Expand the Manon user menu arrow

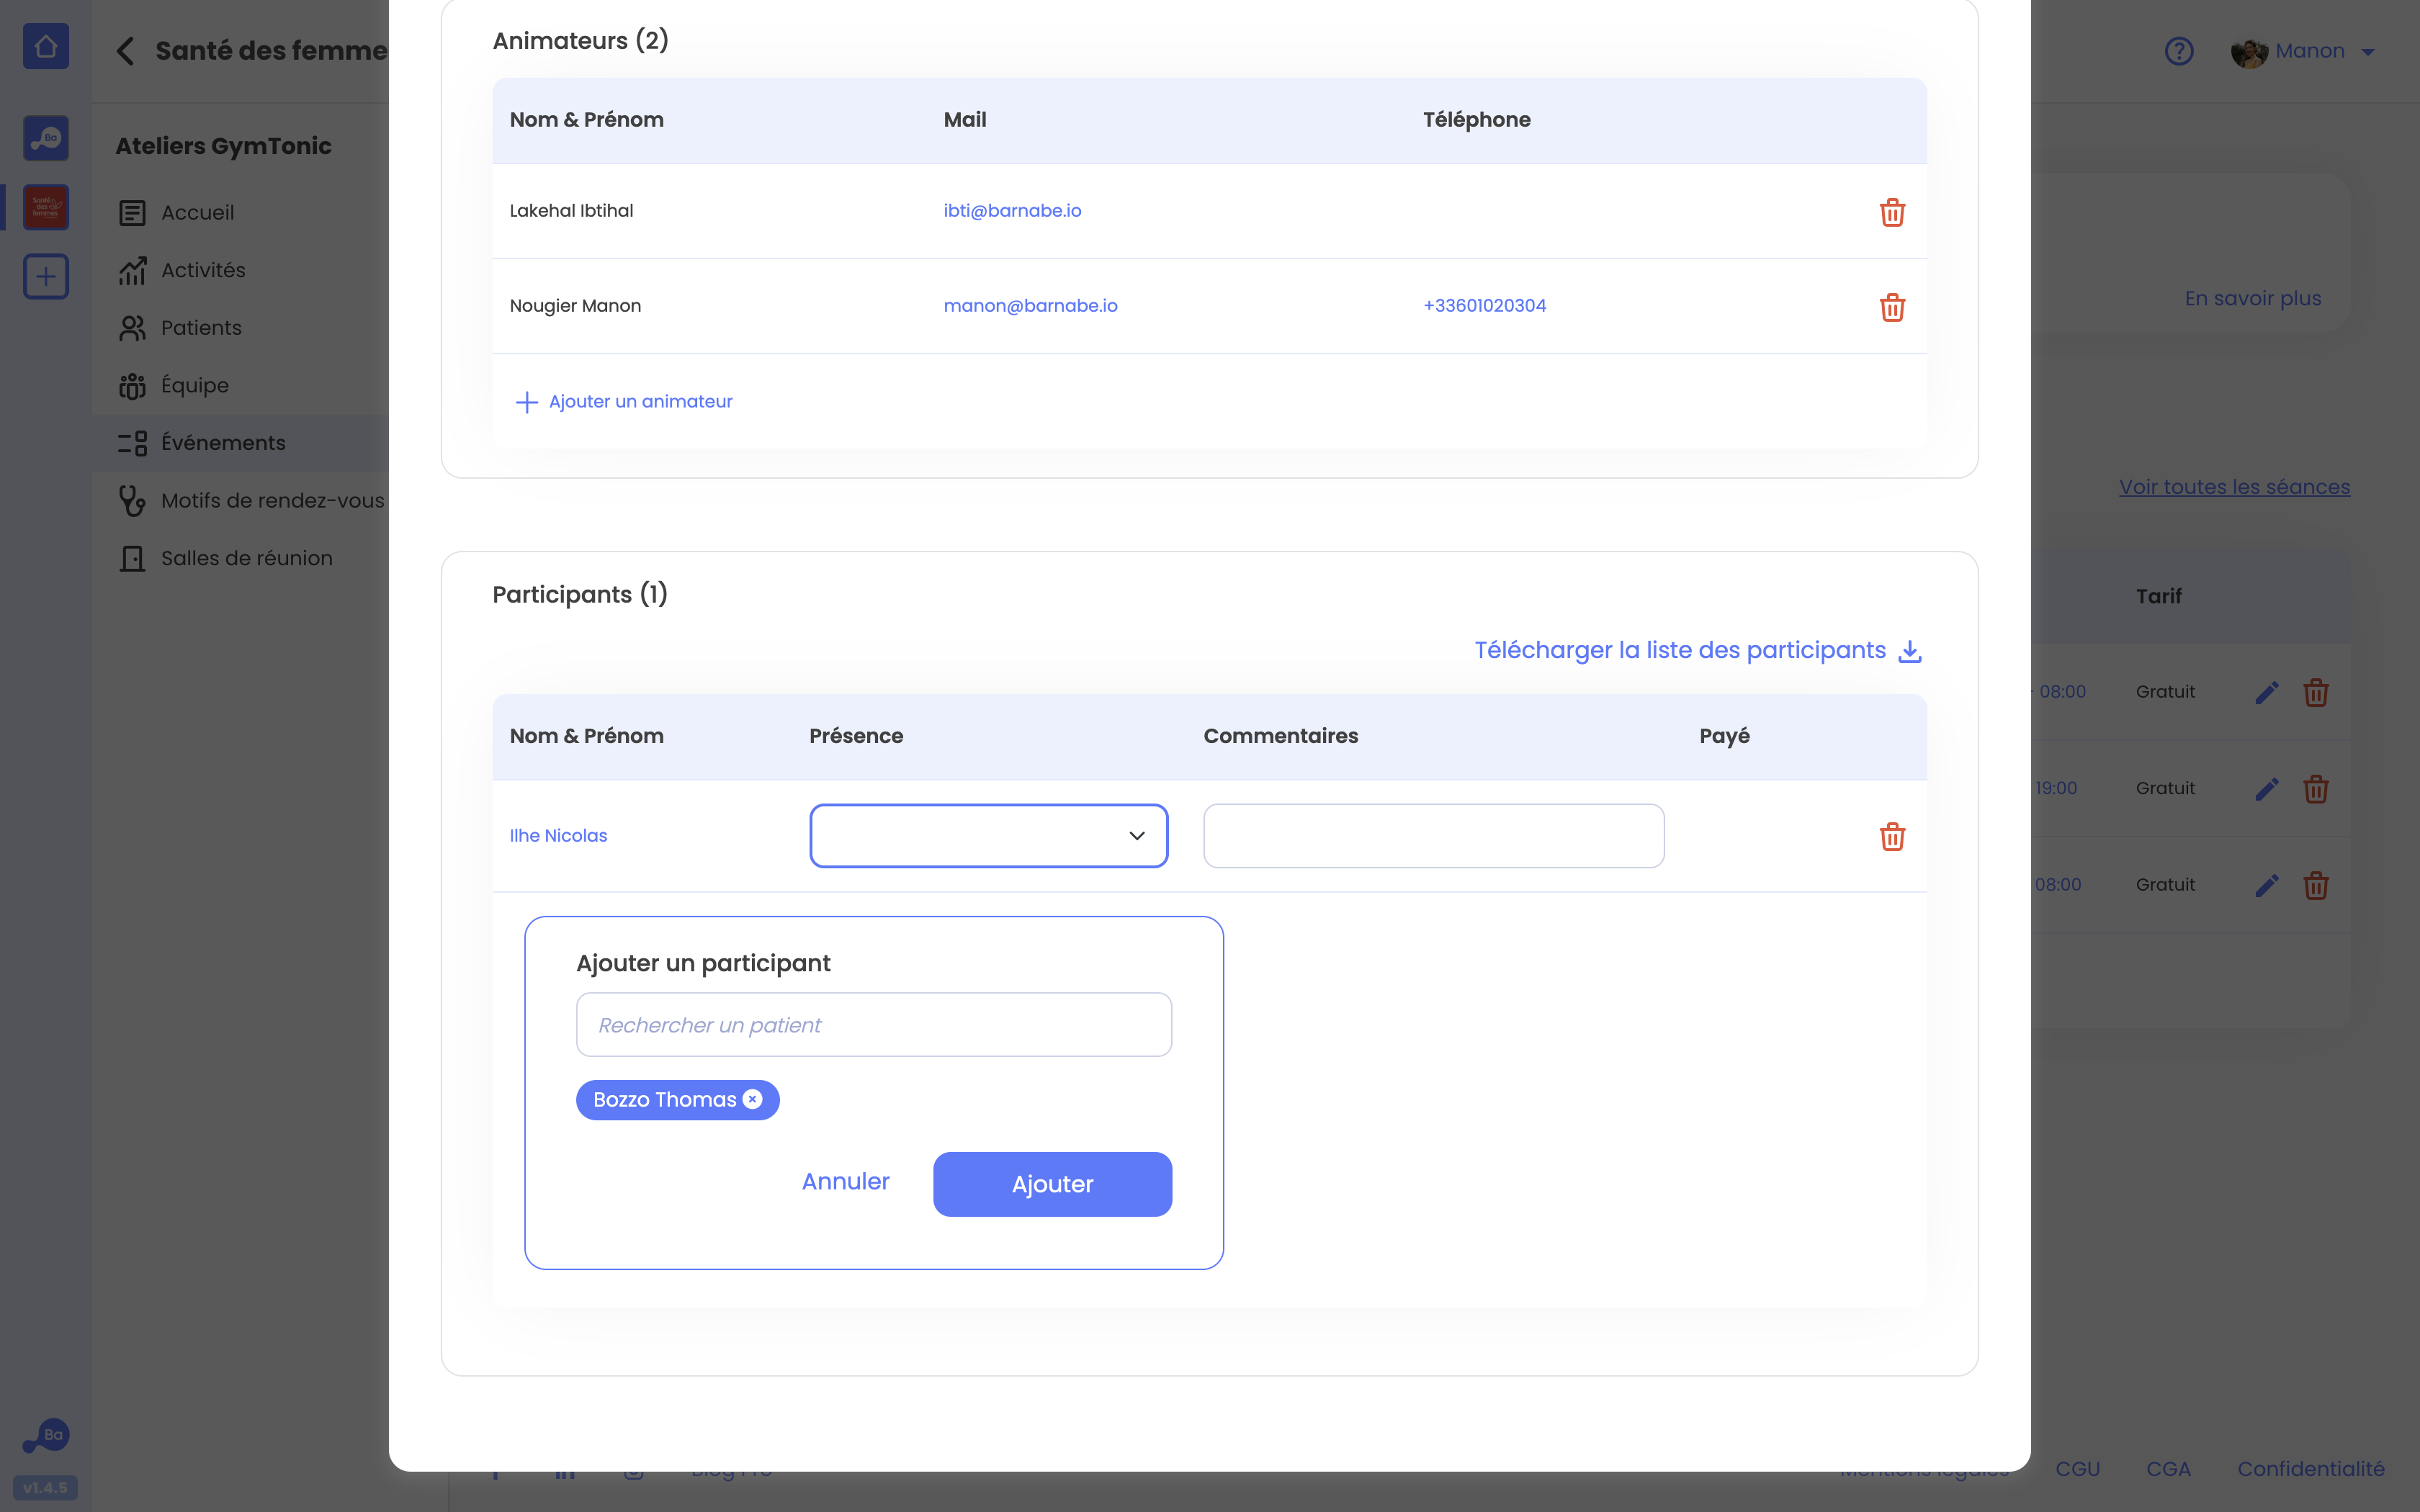tap(2368, 52)
